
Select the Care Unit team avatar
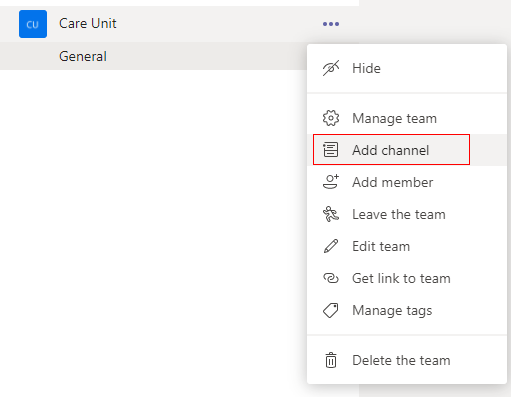[x=33, y=24]
